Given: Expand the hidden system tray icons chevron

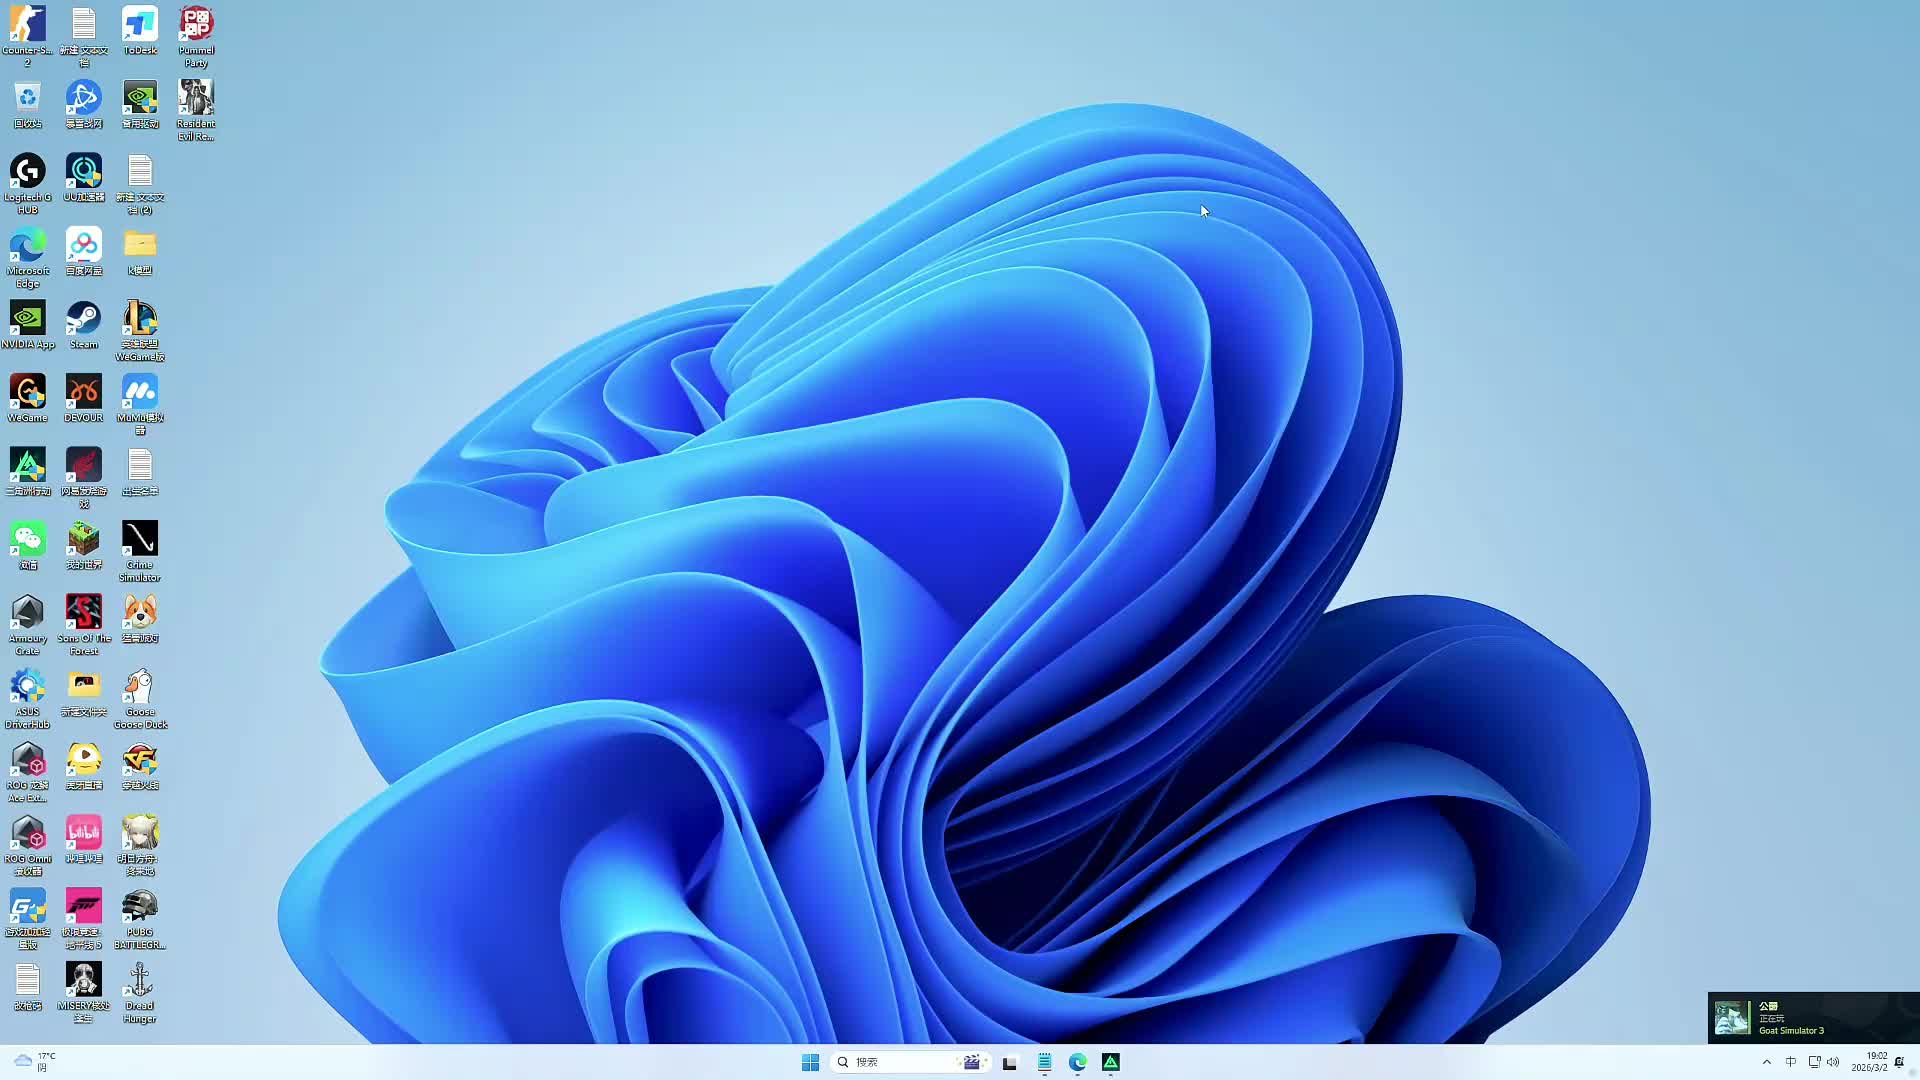Looking at the screenshot, I should coord(1767,1062).
